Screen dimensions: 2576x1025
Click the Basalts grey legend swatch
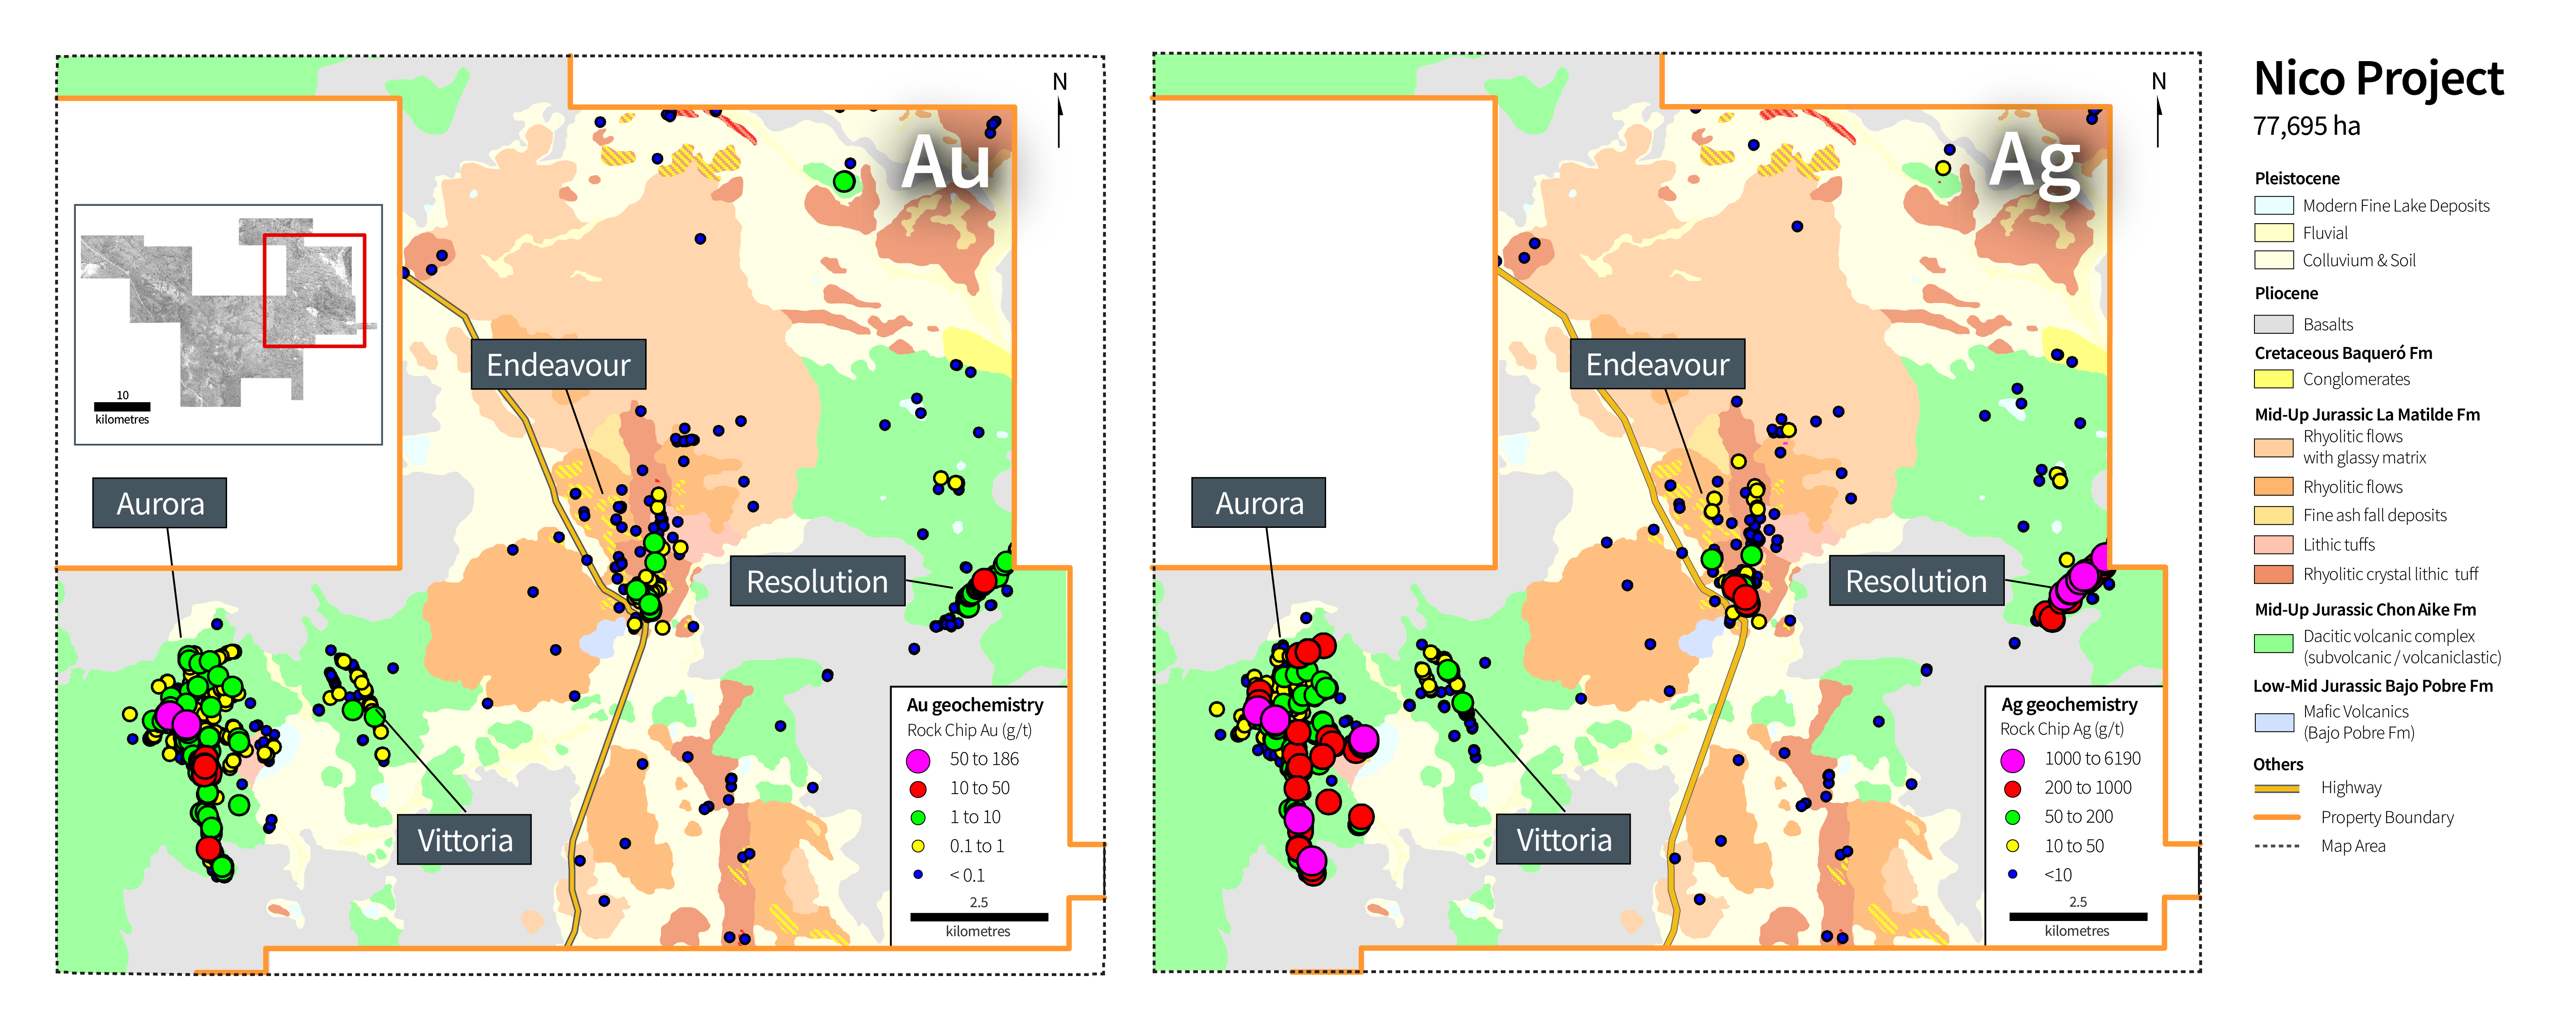point(2274,324)
